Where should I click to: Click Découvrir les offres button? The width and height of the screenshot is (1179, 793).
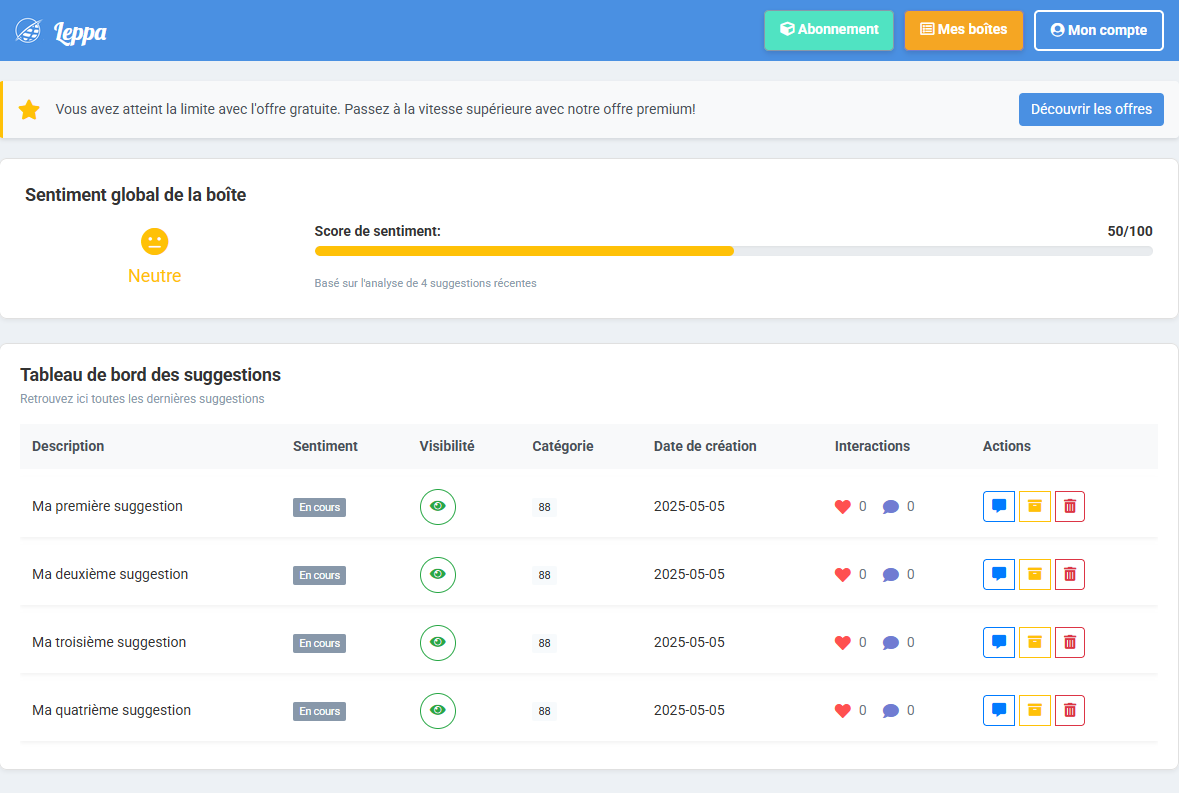[1090, 109]
